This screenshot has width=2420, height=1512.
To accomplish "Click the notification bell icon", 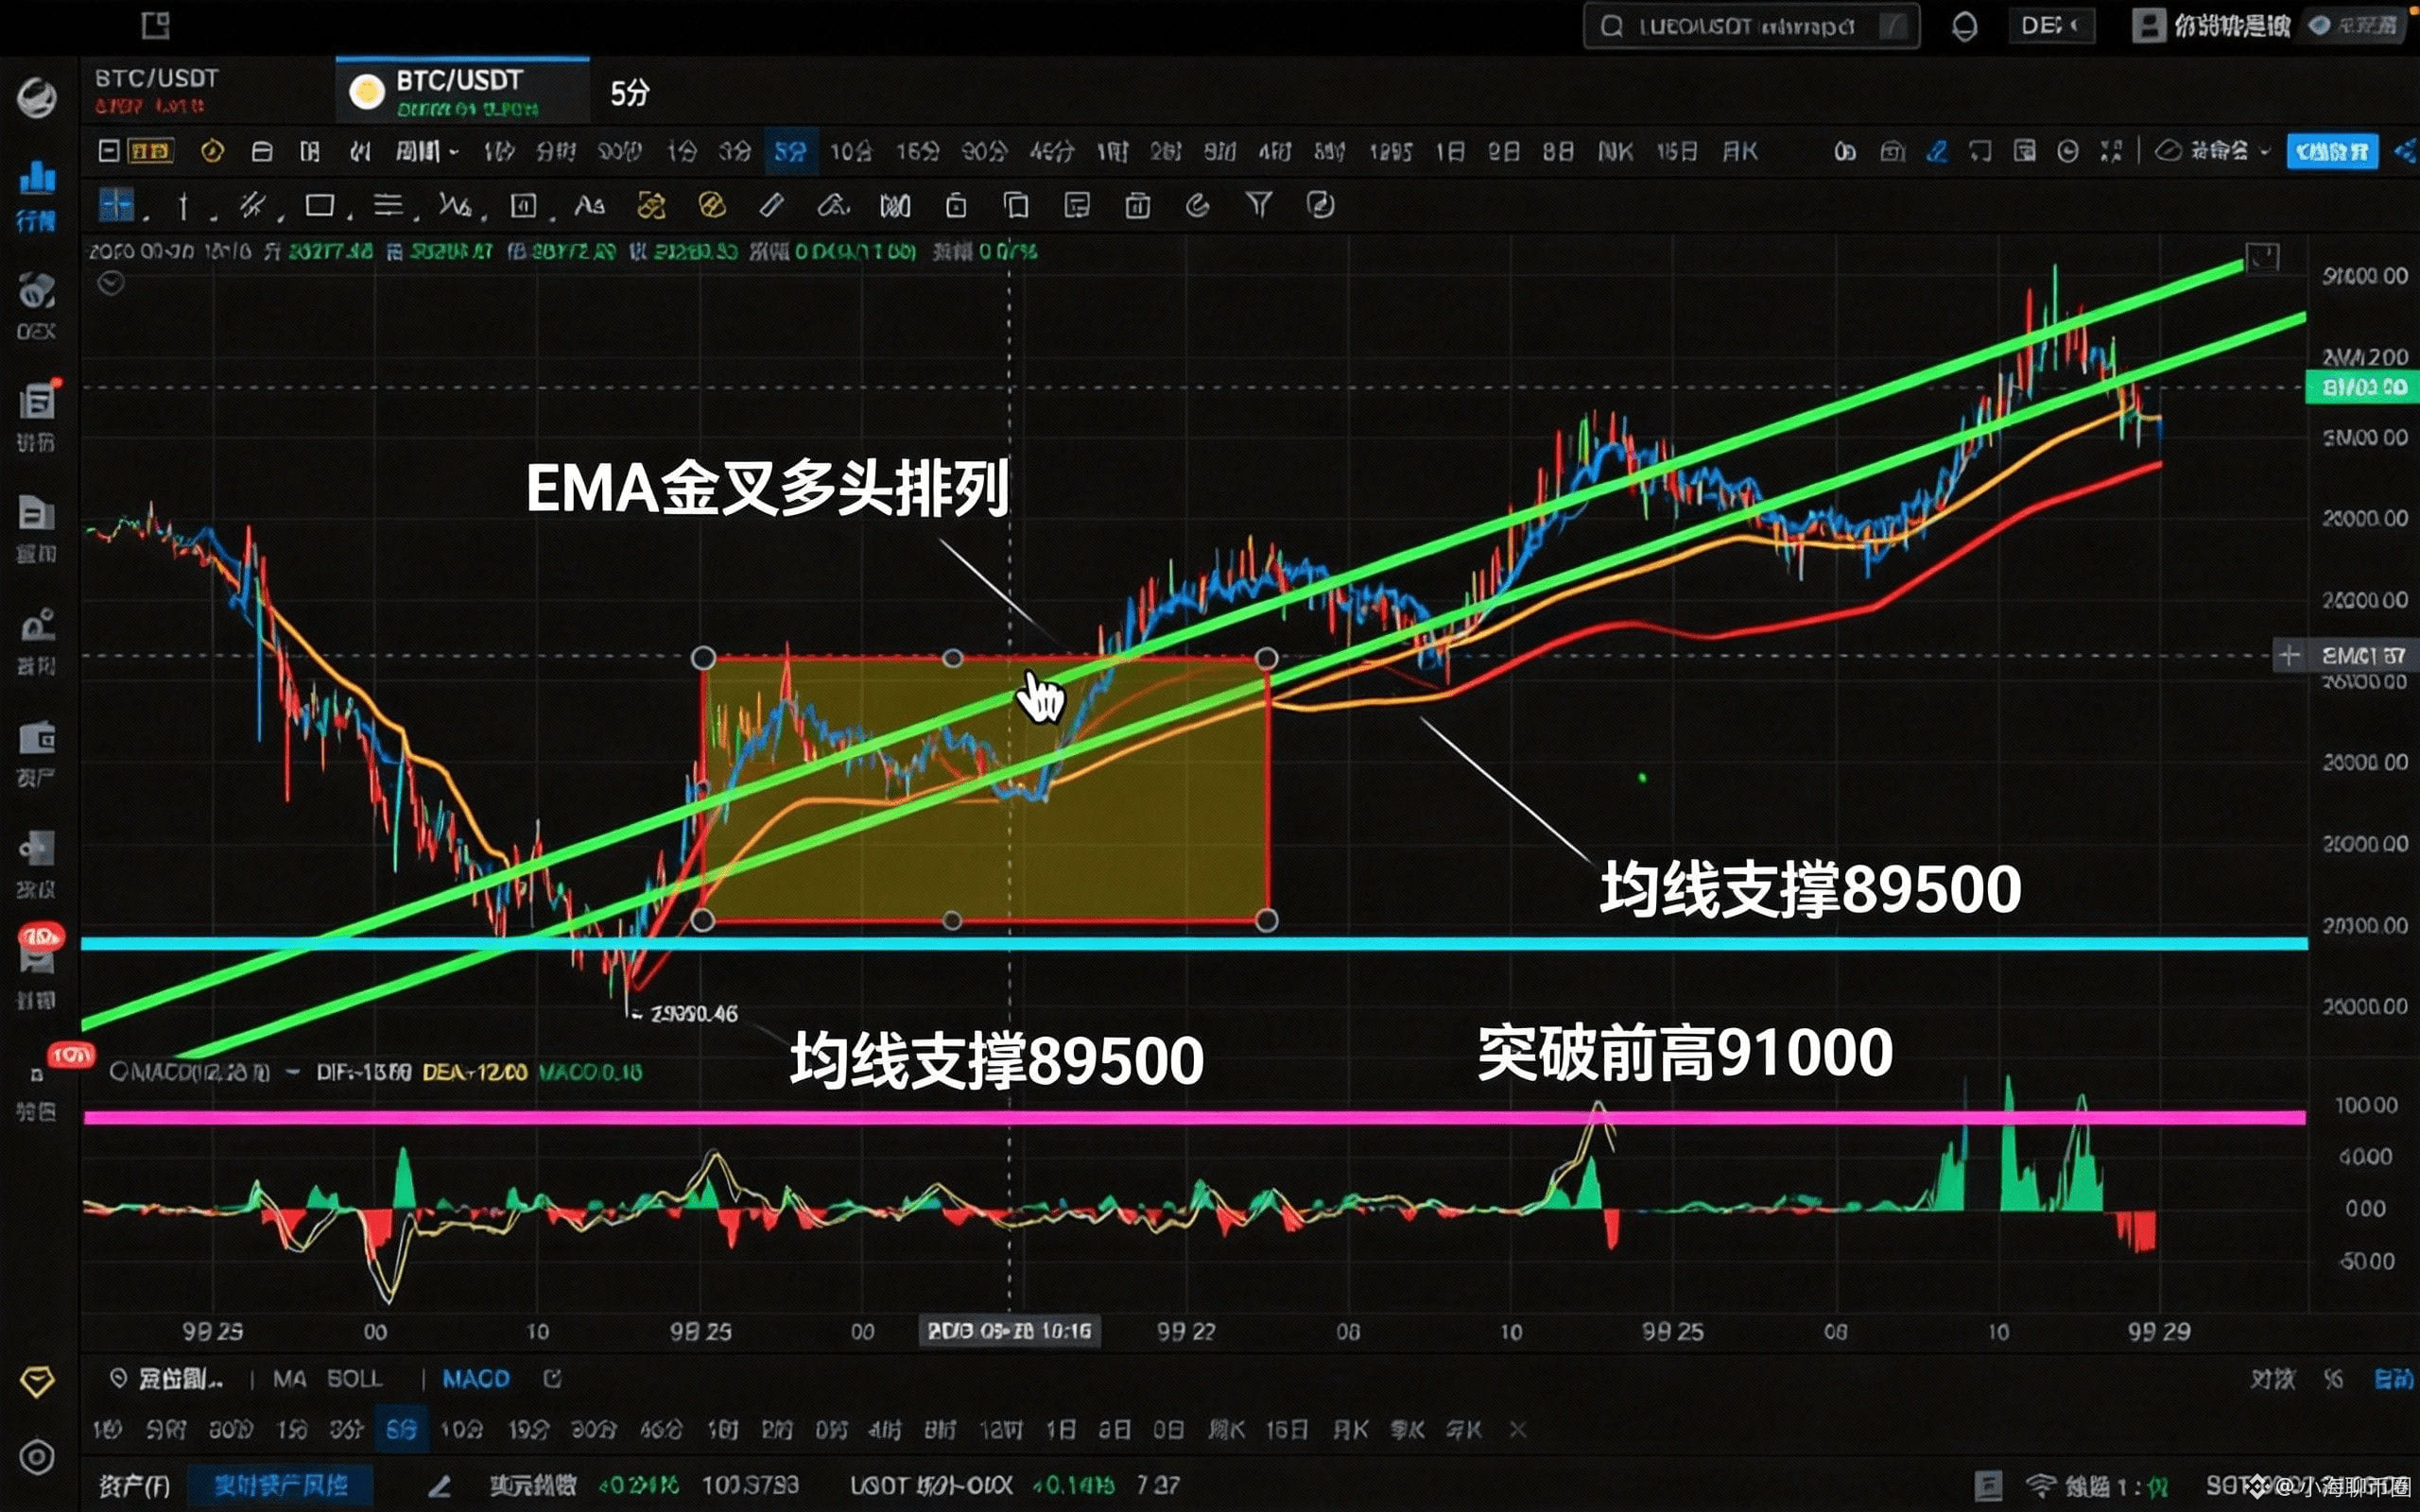I will (x=1964, y=26).
